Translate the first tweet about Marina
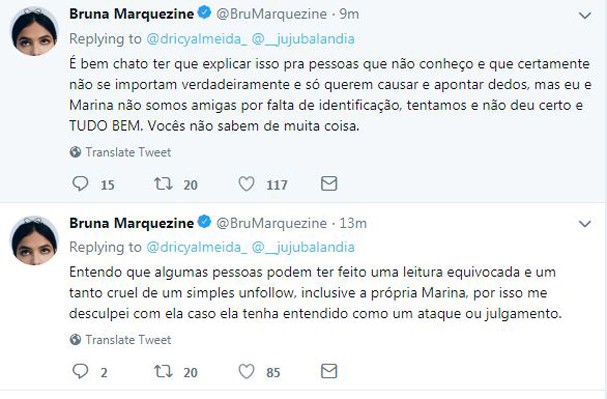The image size is (607, 399). pyautogui.click(x=120, y=152)
